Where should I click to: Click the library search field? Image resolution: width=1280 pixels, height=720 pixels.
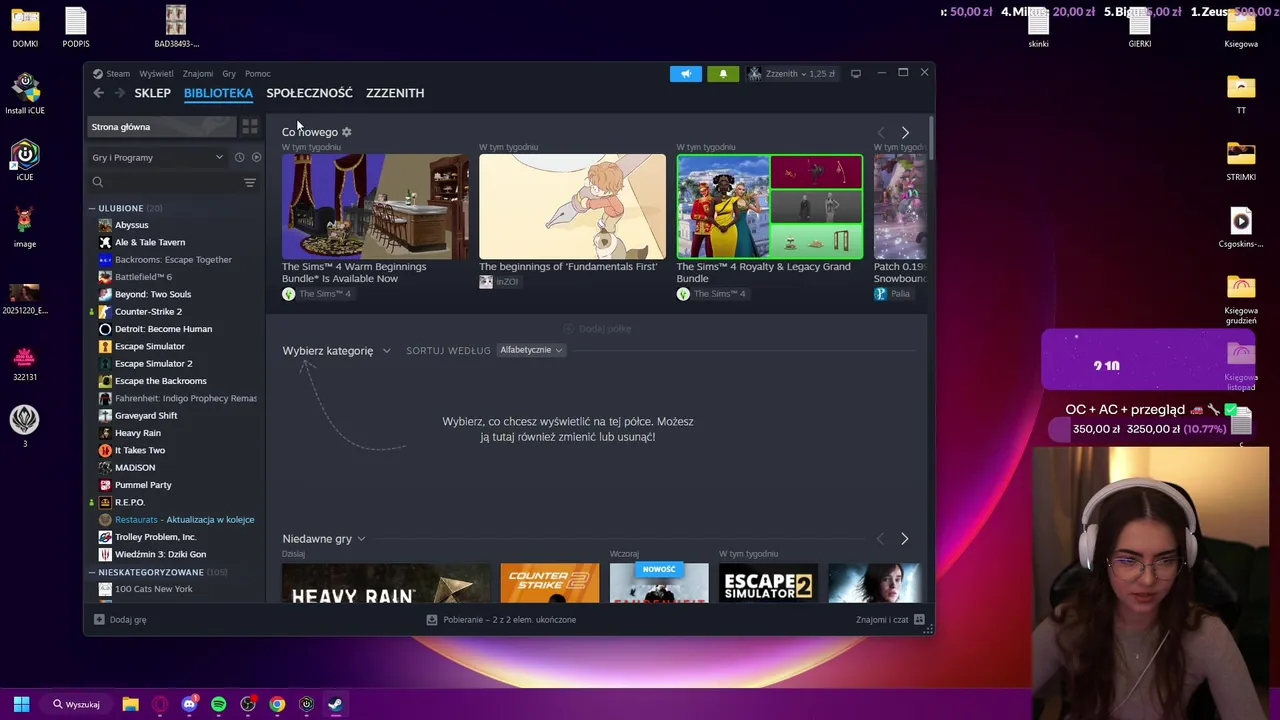click(163, 182)
